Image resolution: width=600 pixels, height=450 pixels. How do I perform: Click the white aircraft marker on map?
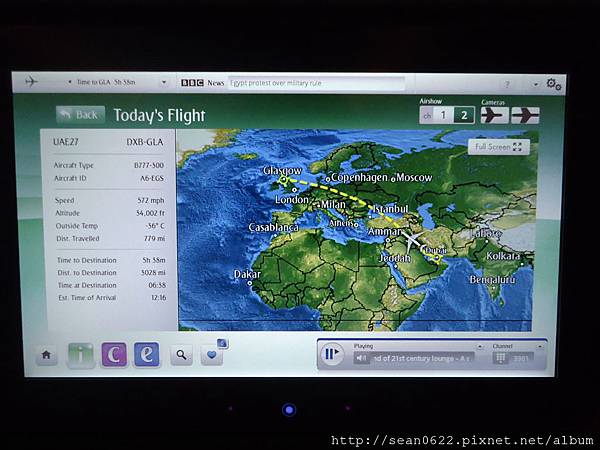412,240
